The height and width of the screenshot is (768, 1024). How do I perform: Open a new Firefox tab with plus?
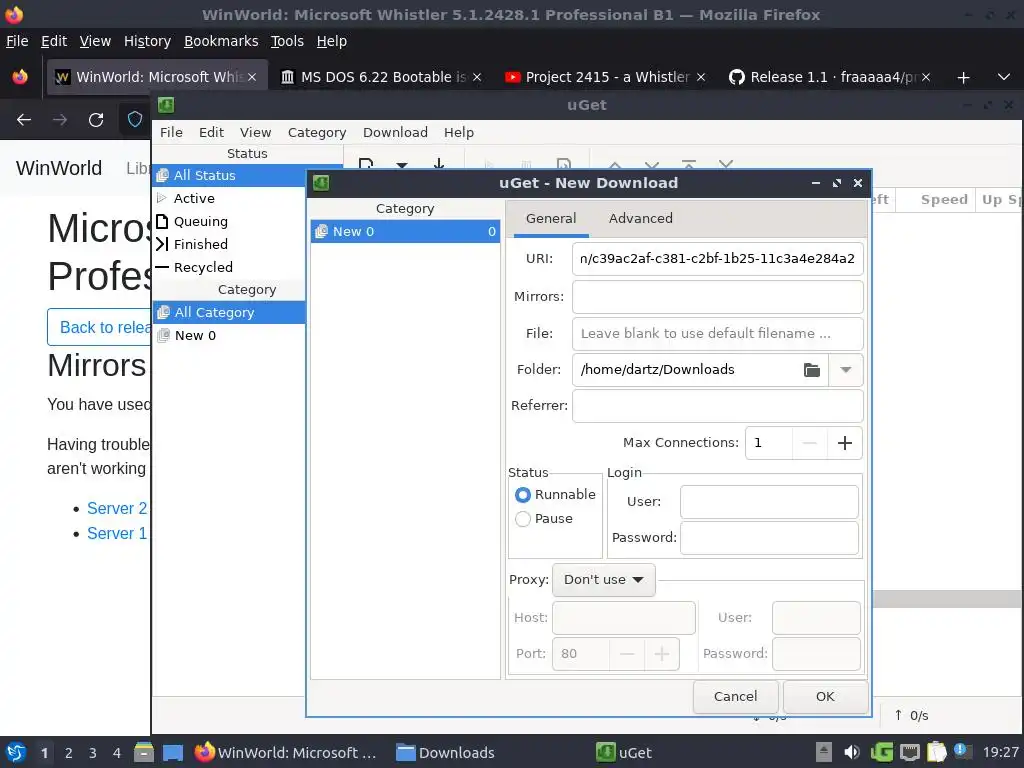963,77
